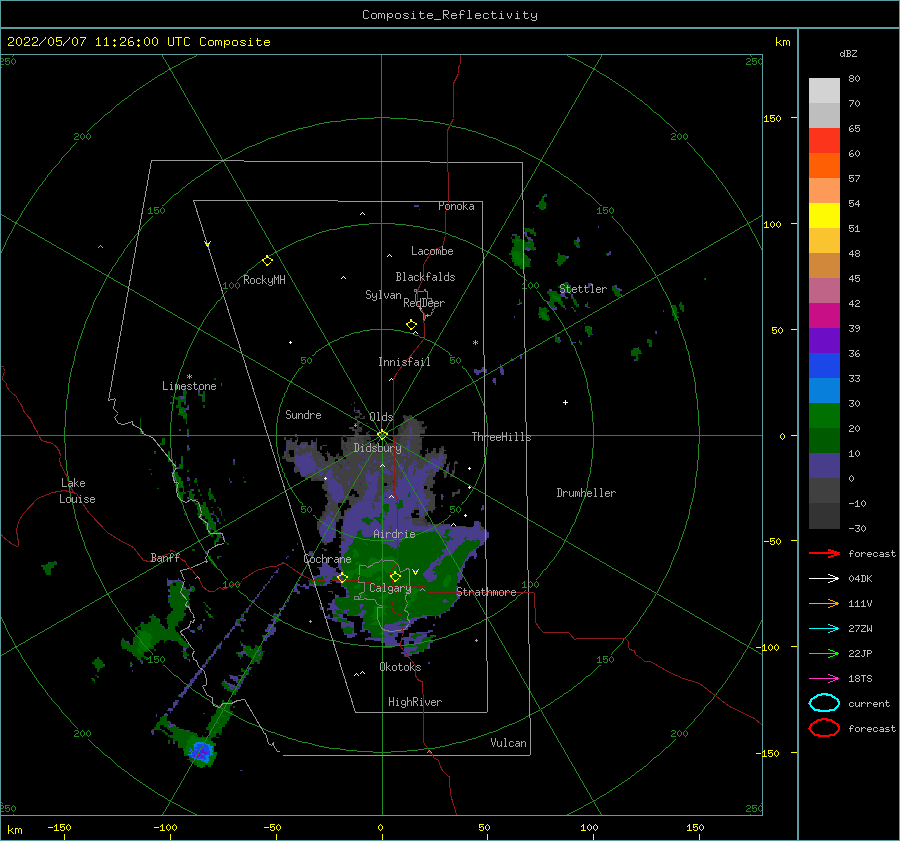Select the Innisfail map label
Image resolution: width=900 pixels, height=841 pixels.
pyautogui.click(x=404, y=362)
